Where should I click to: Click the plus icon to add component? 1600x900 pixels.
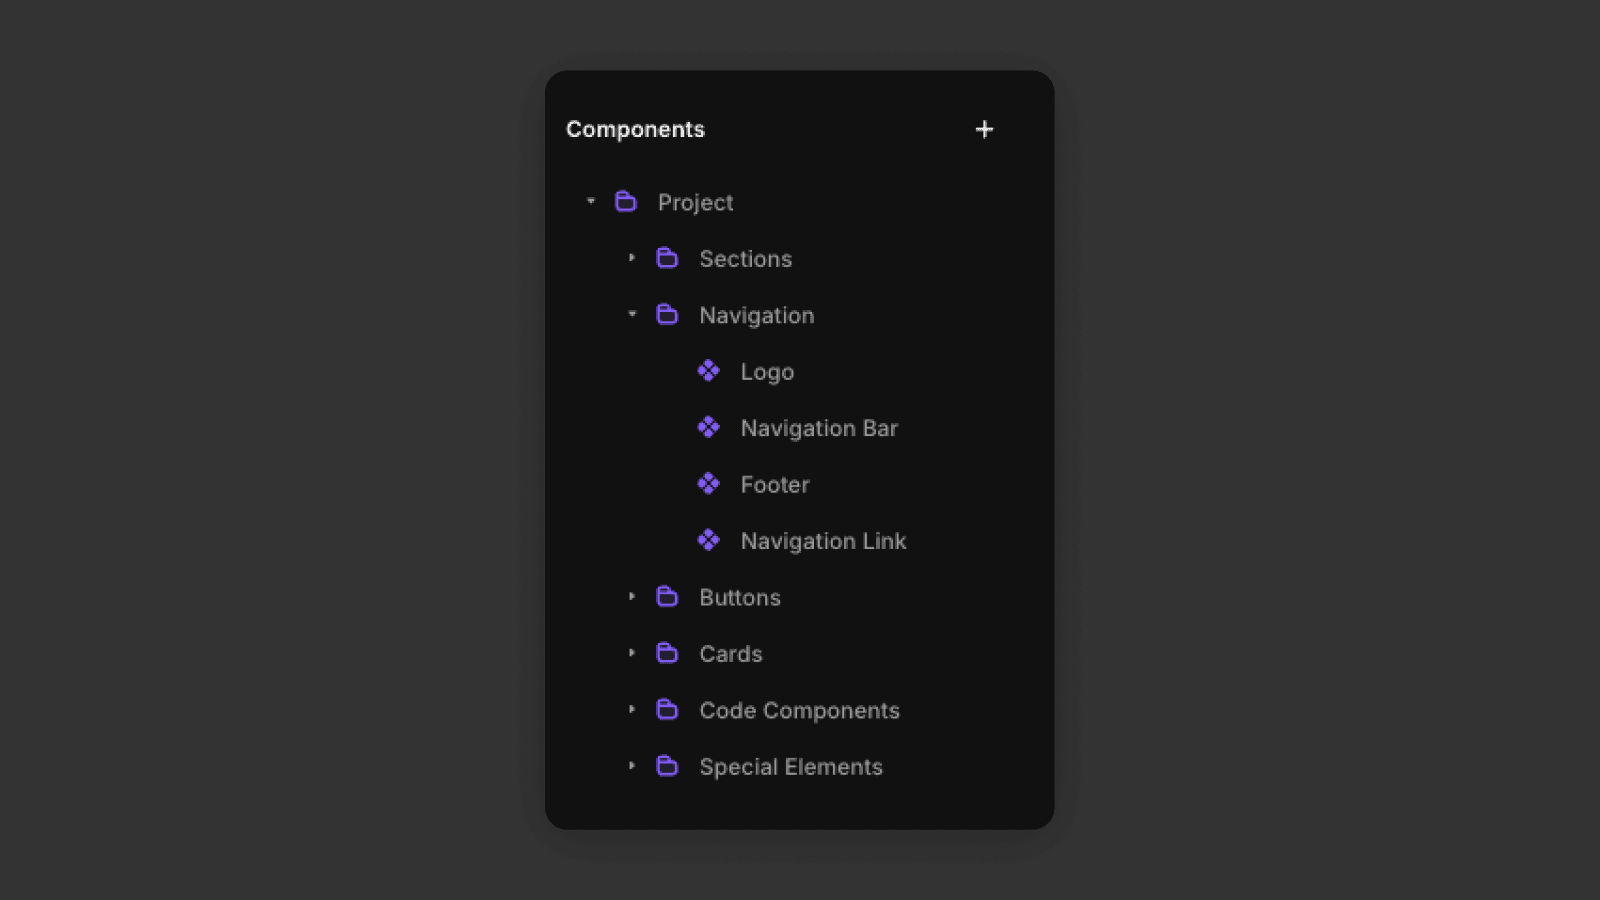click(x=984, y=129)
